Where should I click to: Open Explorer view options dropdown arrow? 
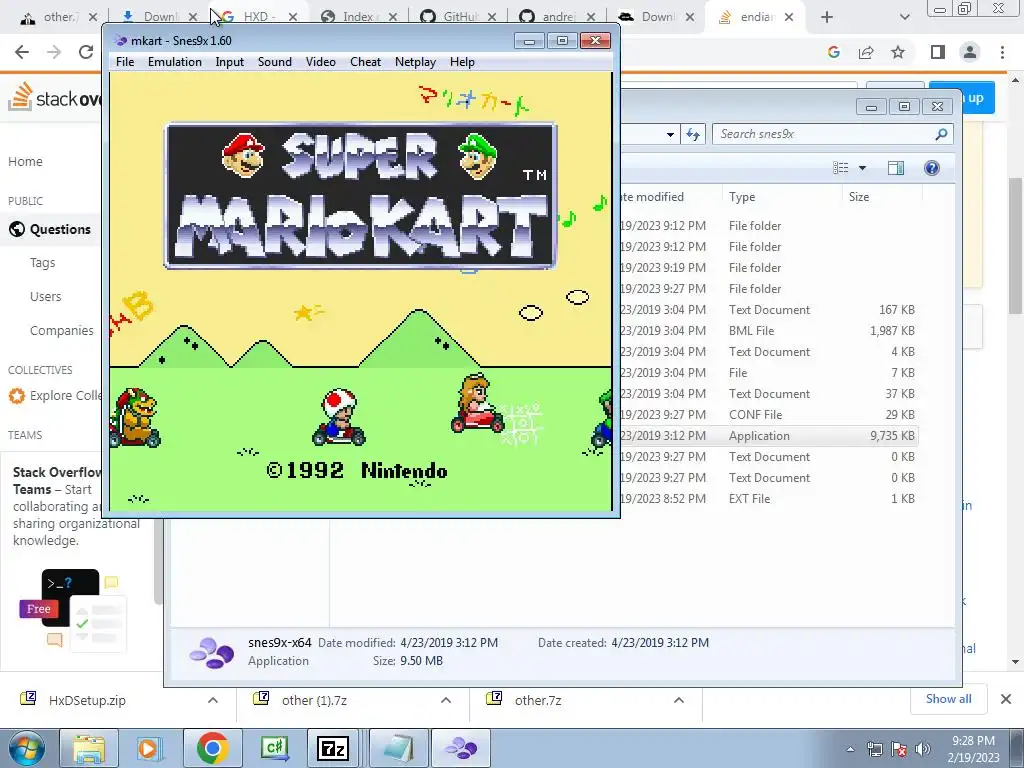click(x=862, y=168)
